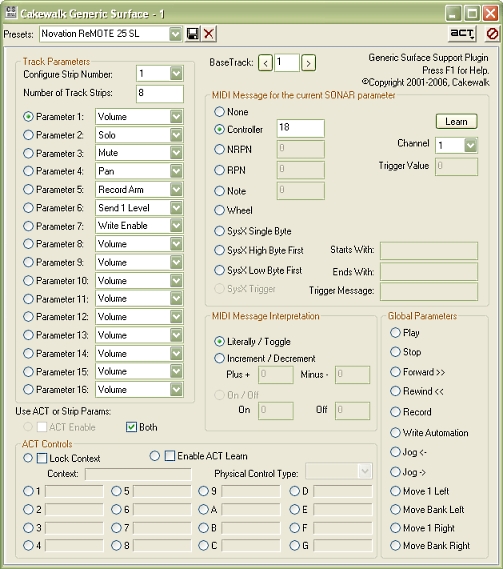Click the red disable circle icon
The width and height of the screenshot is (503, 569).
pyautogui.click(x=492, y=34)
